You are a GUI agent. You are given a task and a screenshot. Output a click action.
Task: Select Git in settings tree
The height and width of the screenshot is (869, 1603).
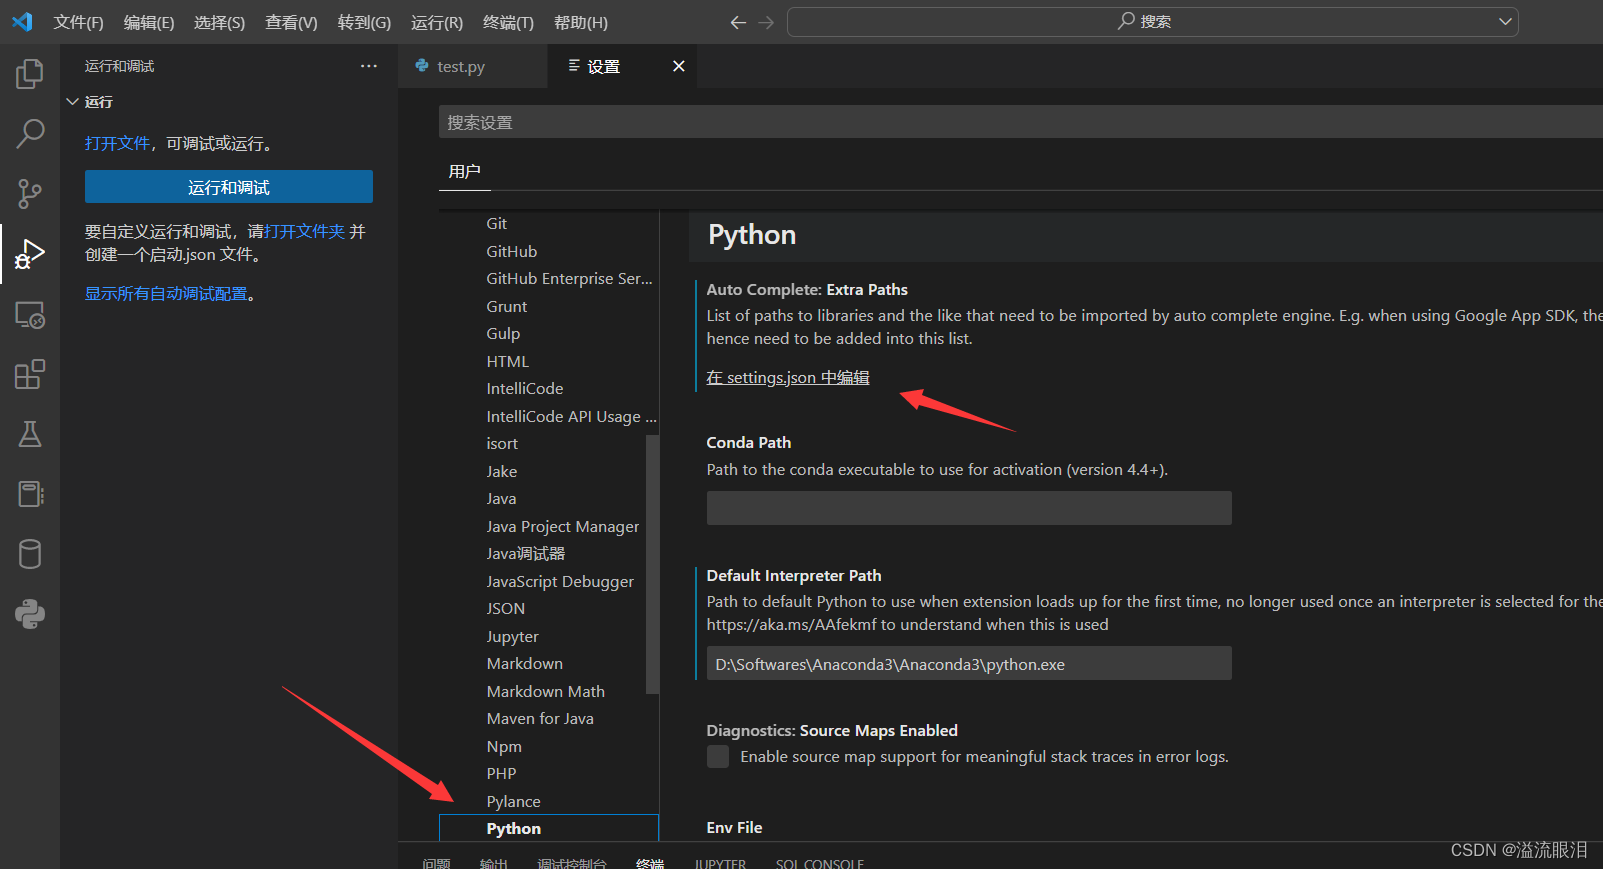[x=497, y=223]
